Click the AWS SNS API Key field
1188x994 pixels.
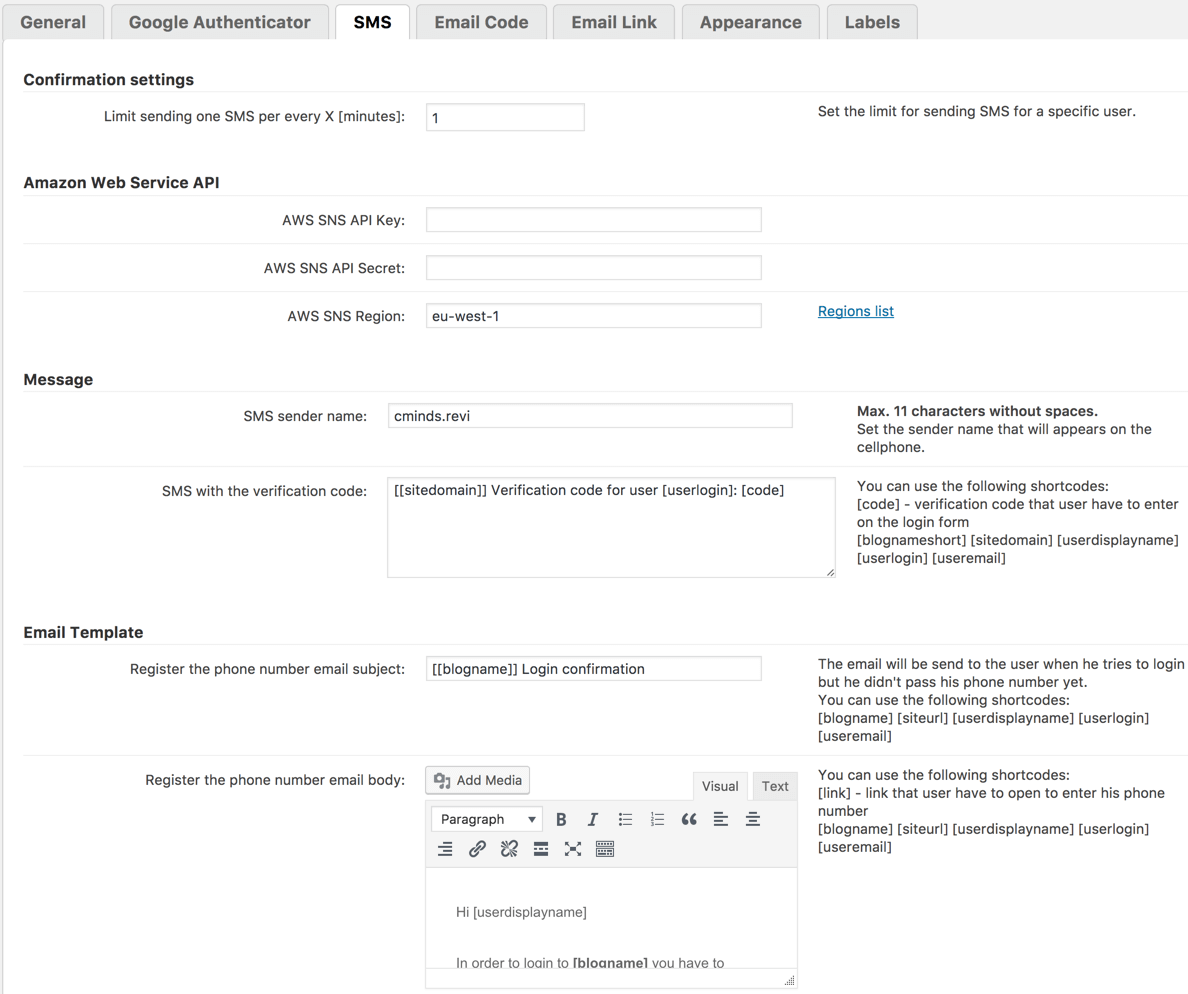(593, 220)
